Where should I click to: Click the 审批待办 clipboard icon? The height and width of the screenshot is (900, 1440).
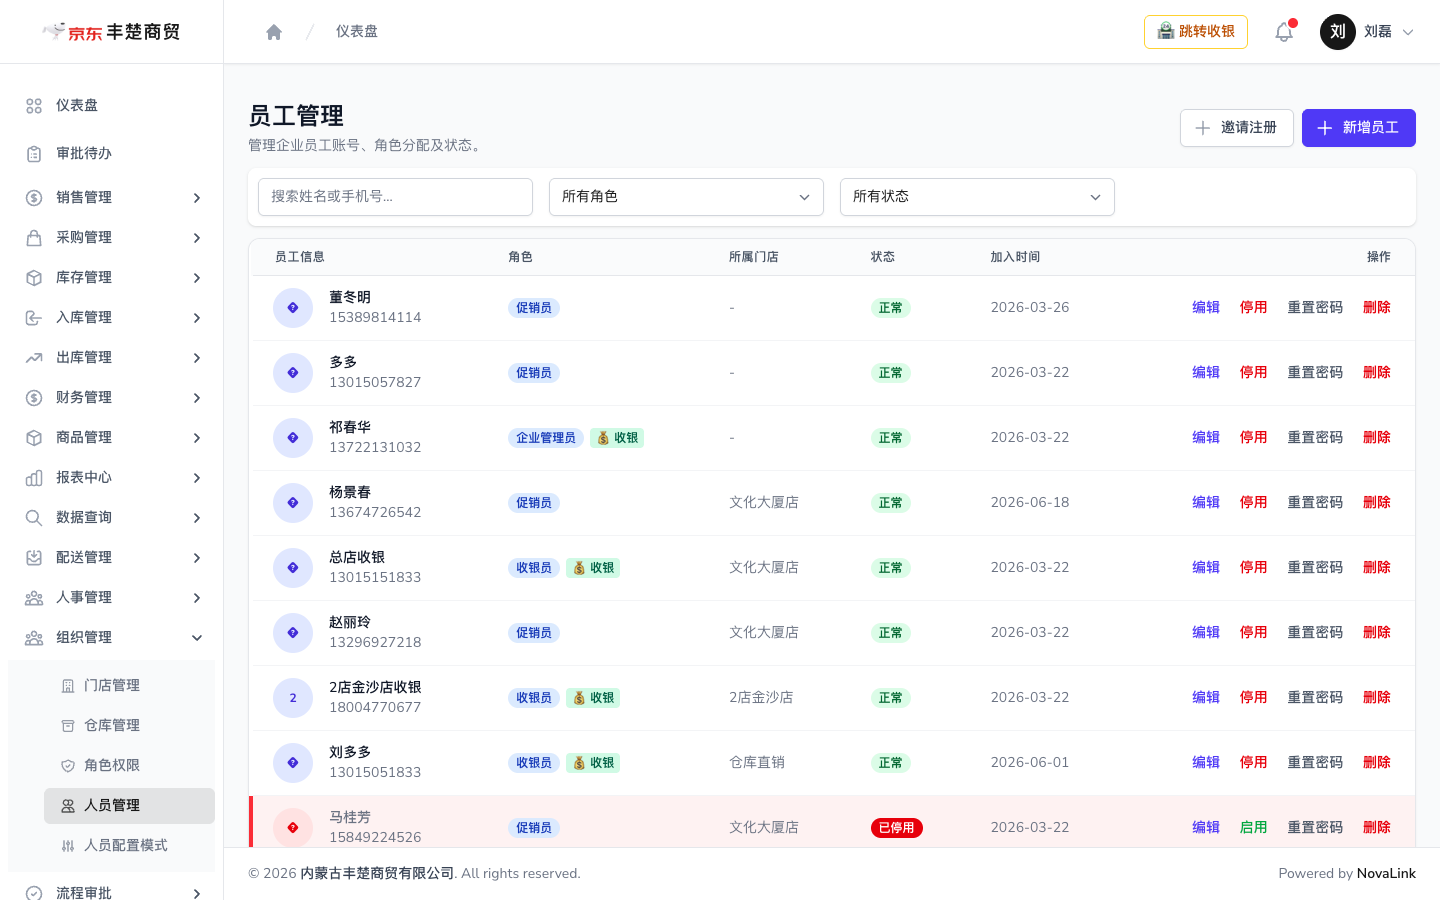pos(34,154)
